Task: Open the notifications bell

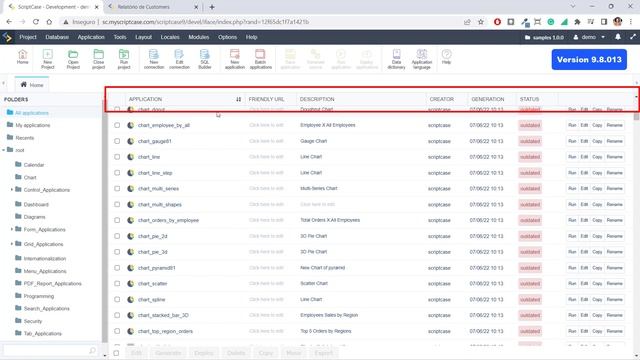Action: 618,37
